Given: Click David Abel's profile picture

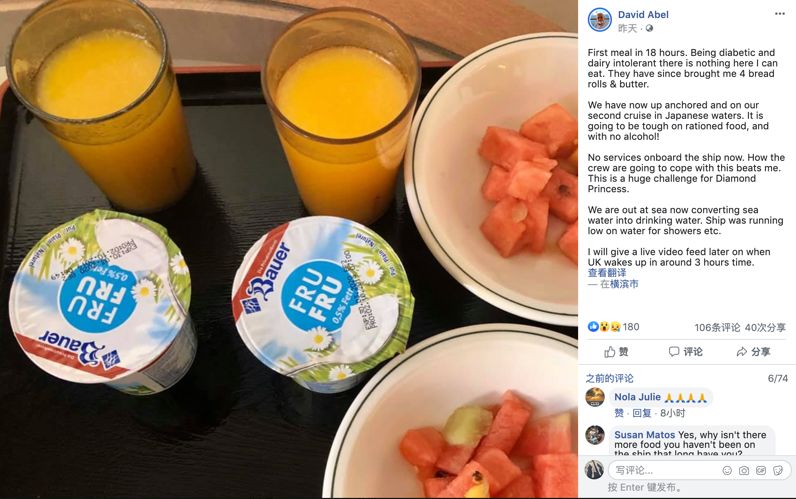Looking at the screenshot, I should coord(599,20).
